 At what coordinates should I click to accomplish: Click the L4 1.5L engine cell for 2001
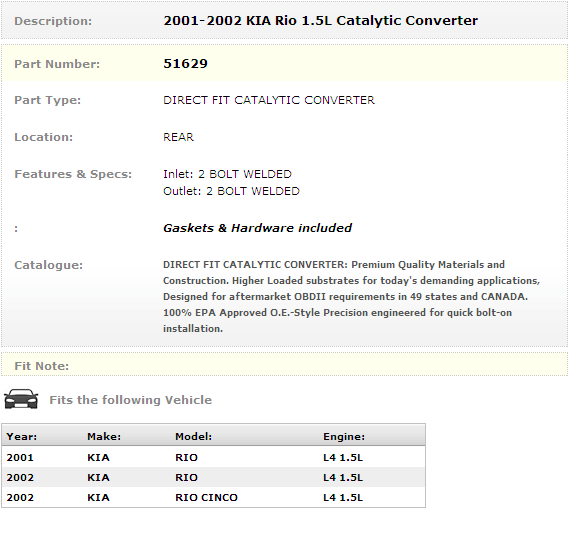343,457
